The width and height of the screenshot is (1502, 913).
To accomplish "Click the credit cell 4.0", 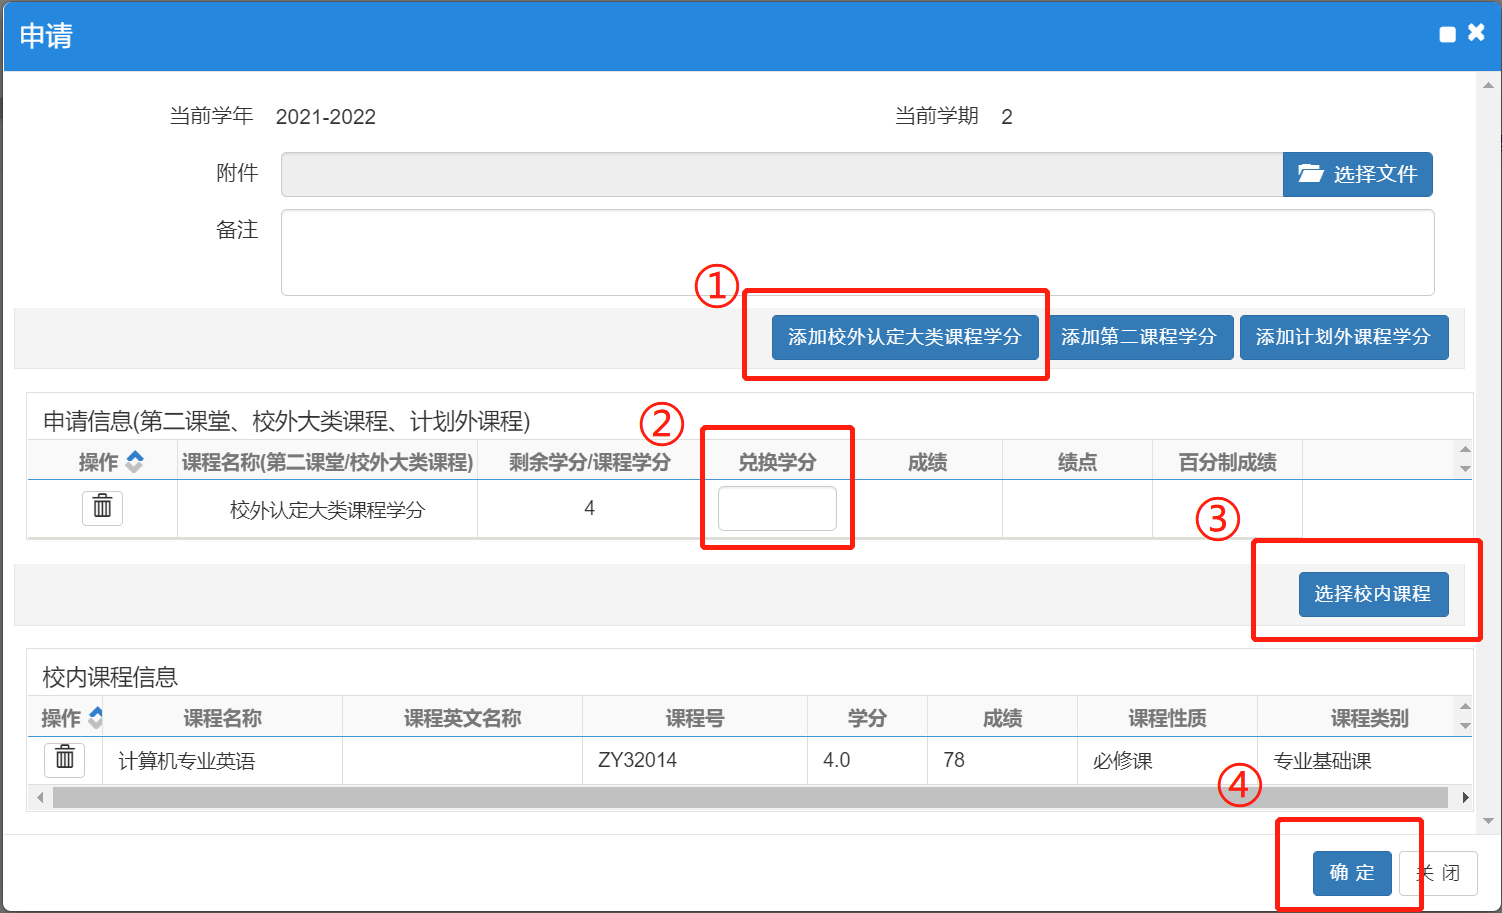I will [x=867, y=761].
